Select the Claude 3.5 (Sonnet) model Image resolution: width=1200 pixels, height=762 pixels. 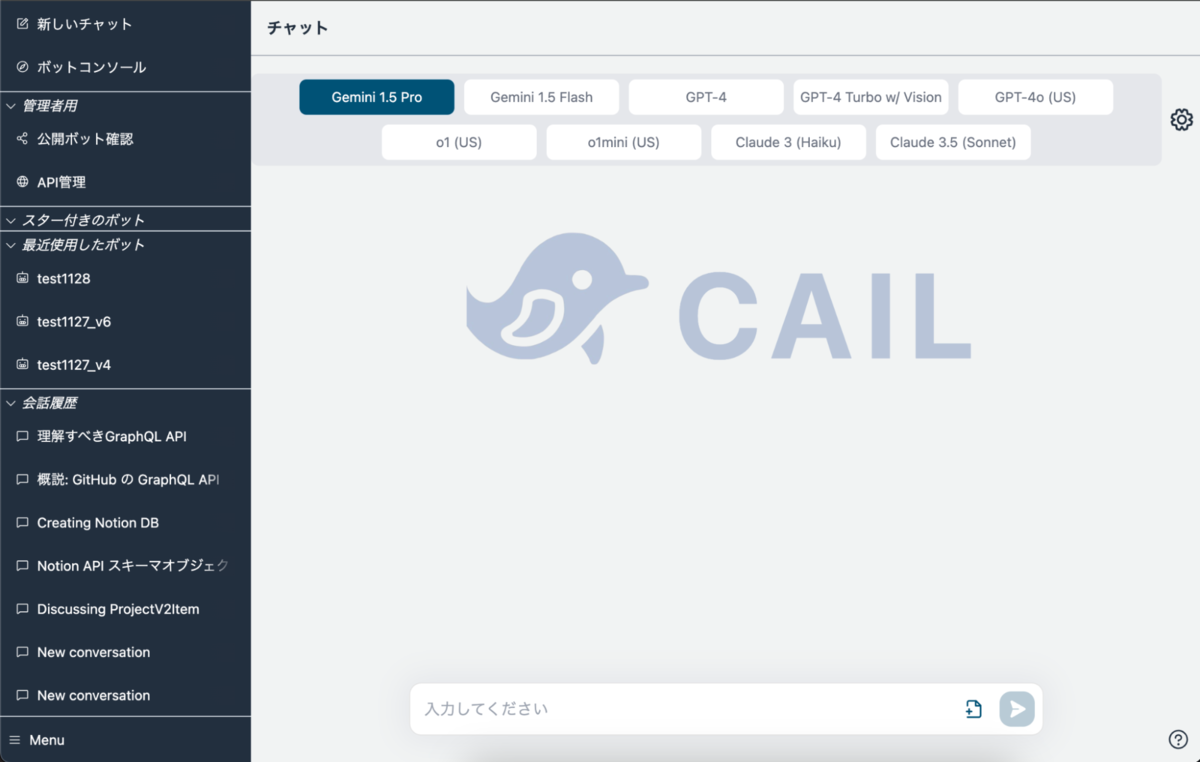tap(953, 142)
